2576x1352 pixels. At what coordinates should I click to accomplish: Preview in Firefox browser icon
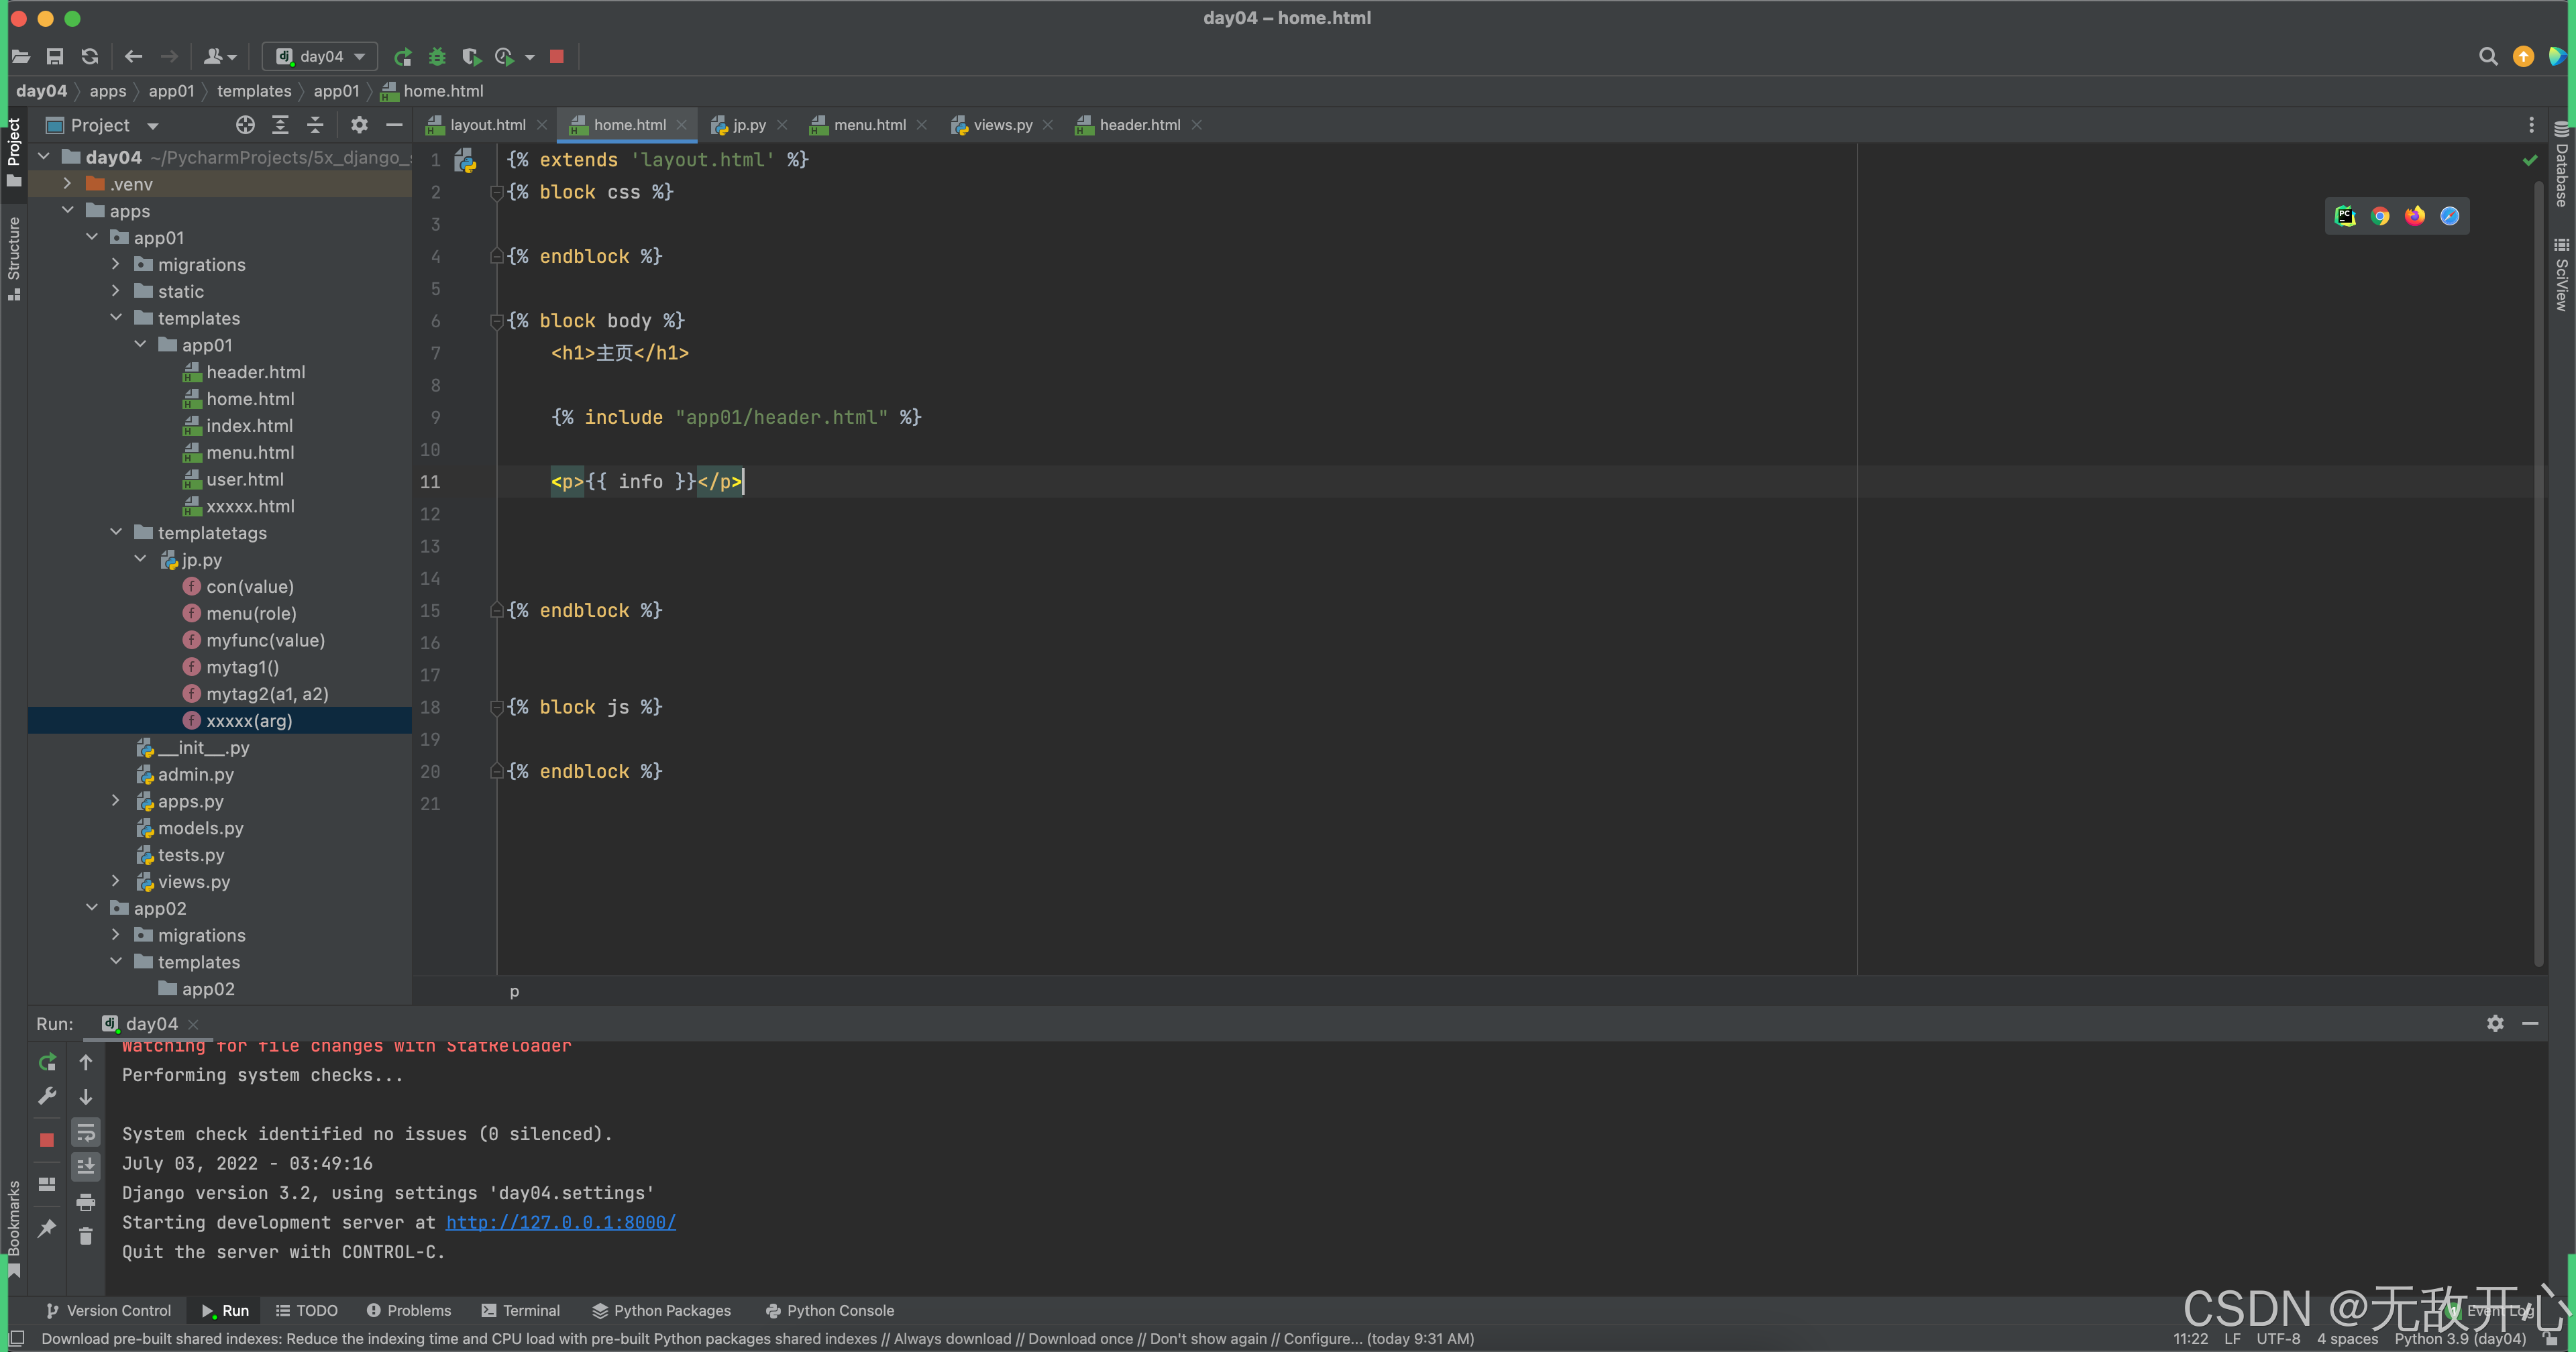click(2415, 216)
